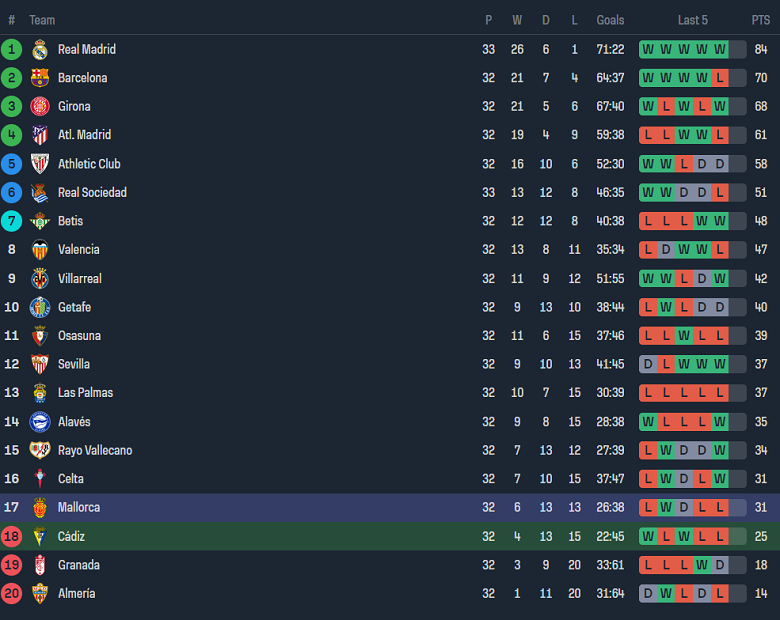Open the Cádiz team crest
The width and height of the screenshot is (780, 620).
[40, 536]
